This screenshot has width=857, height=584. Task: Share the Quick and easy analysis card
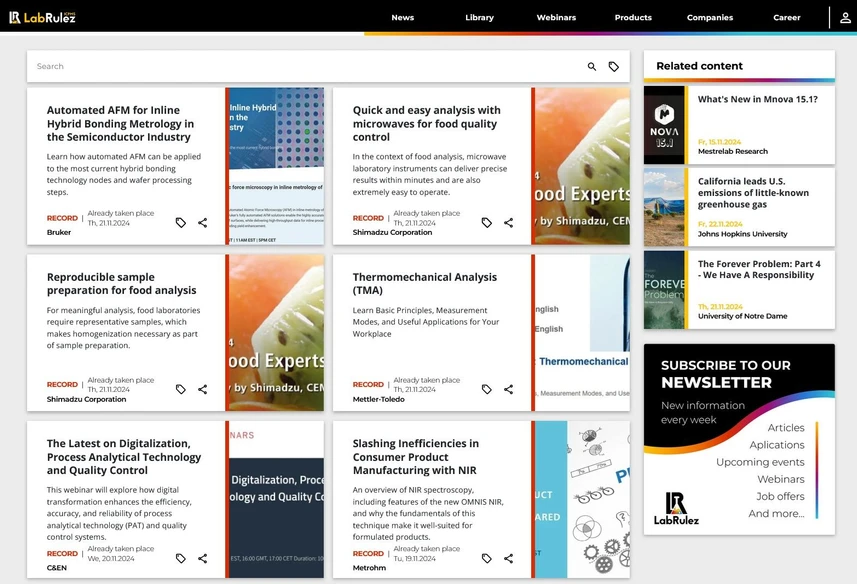(x=508, y=222)
